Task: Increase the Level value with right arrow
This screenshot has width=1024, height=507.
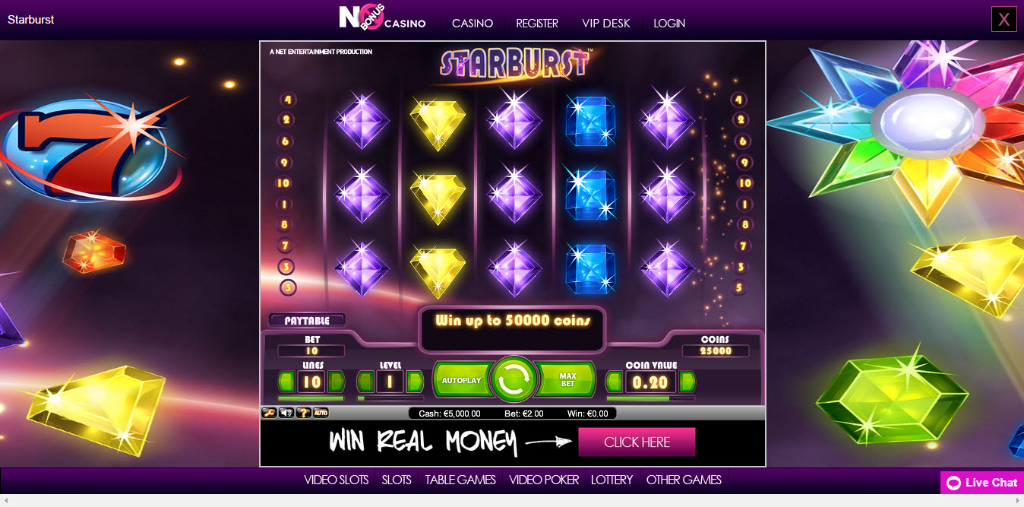Action: coord(414,382)
